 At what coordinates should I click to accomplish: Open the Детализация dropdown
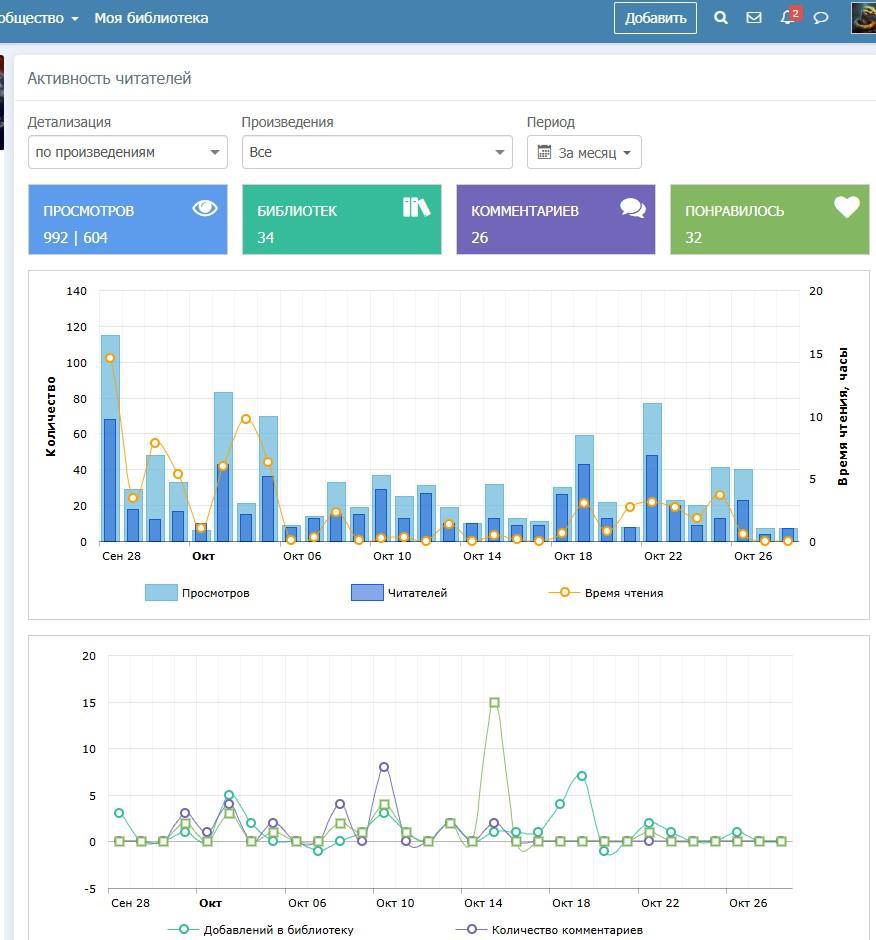click(127, 152)
